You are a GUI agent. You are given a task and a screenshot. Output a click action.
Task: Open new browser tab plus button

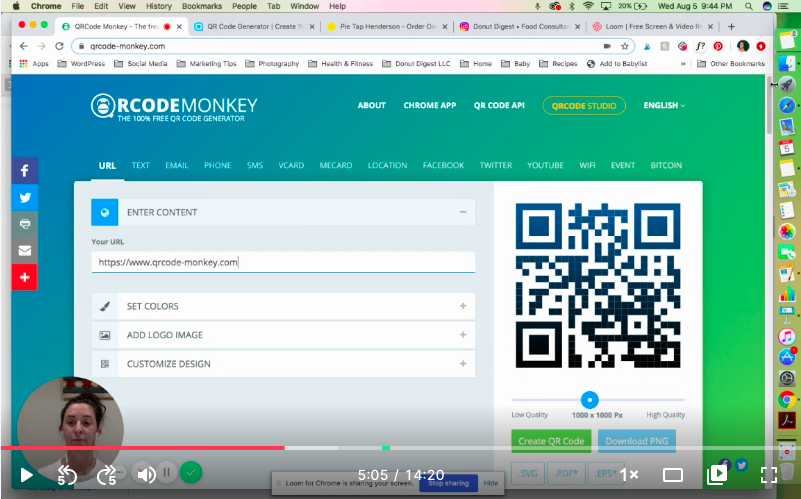[731, 27]
